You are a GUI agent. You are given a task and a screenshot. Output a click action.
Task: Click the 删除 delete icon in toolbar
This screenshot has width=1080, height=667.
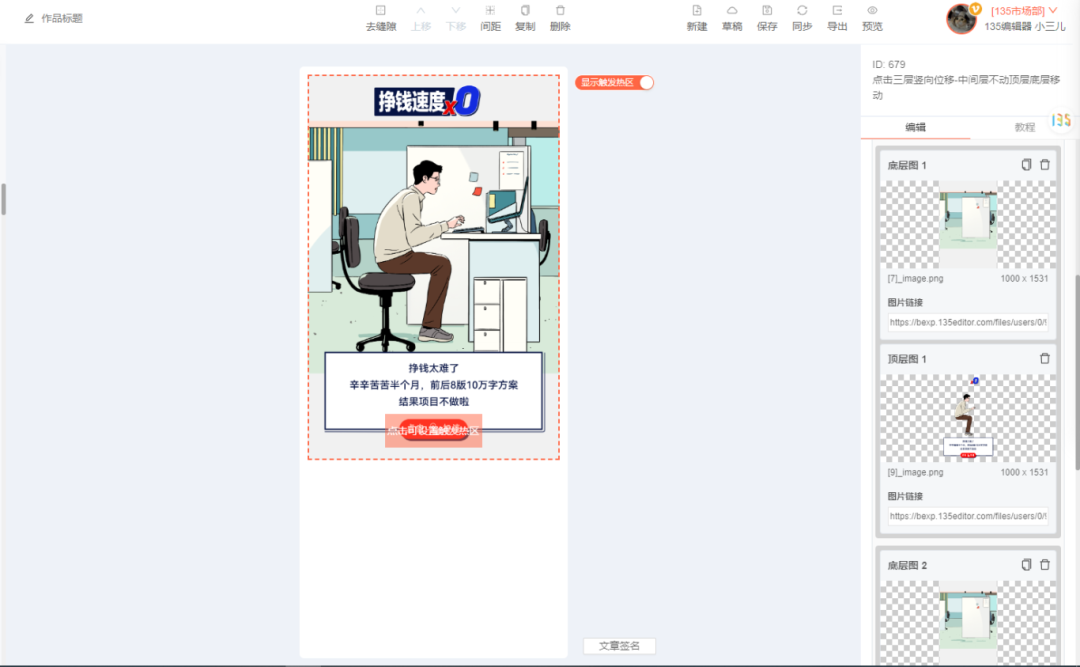560,11
